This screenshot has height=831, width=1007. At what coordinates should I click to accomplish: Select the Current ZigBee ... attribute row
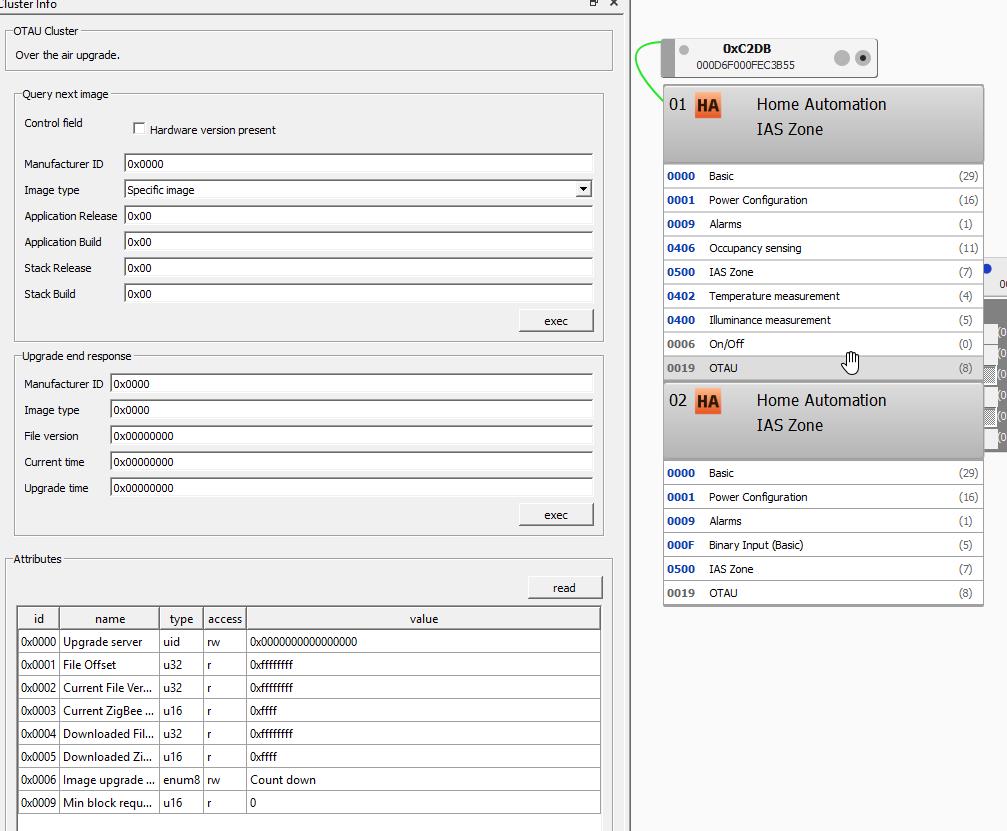309,711
